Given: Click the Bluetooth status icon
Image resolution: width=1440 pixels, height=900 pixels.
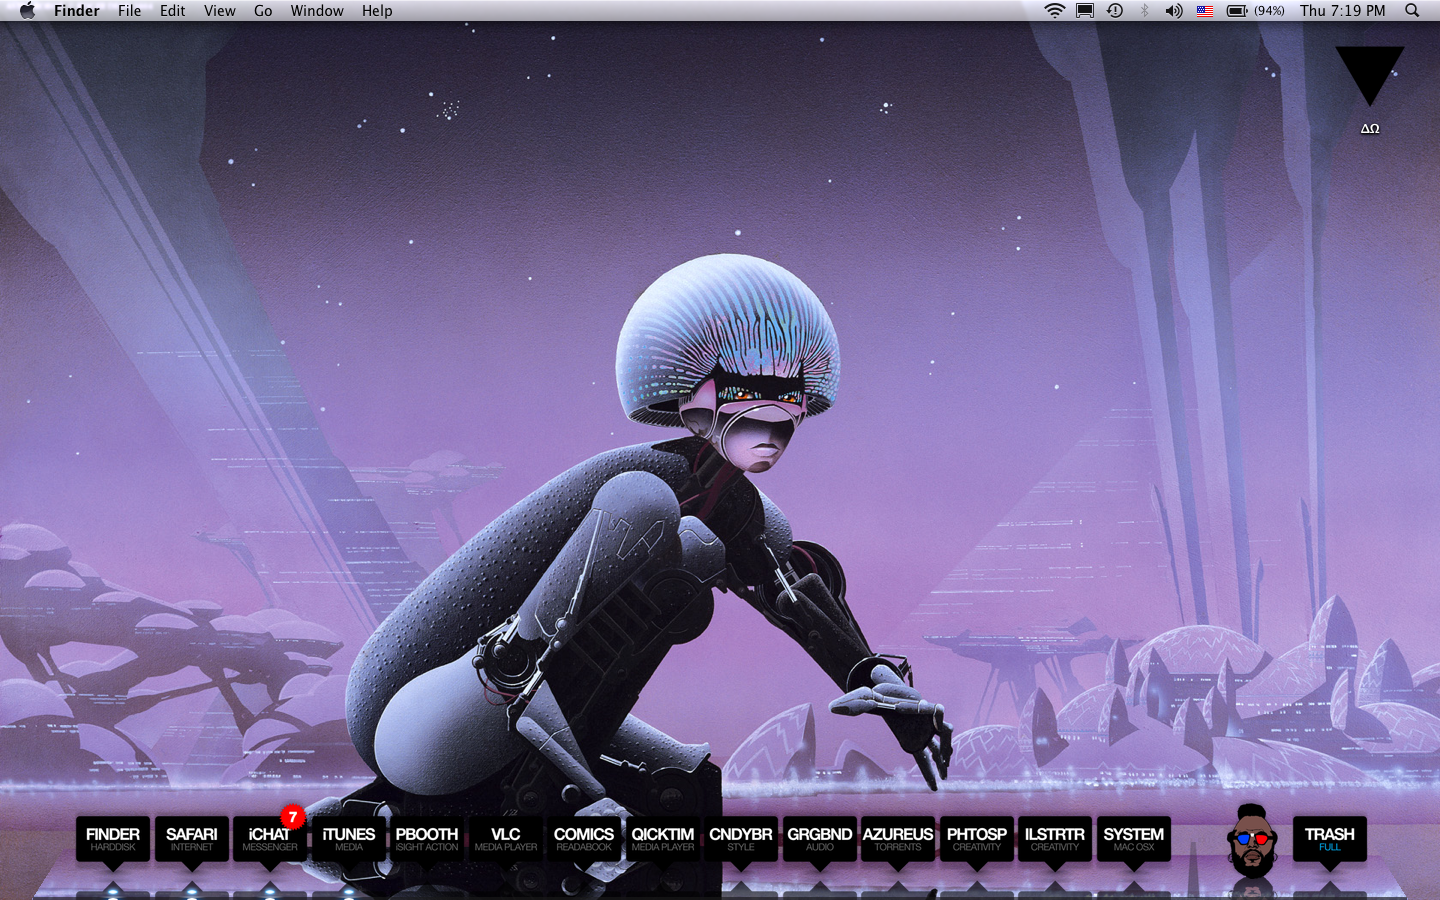Looking at the screenshot, I should [x=1145, y=11].
